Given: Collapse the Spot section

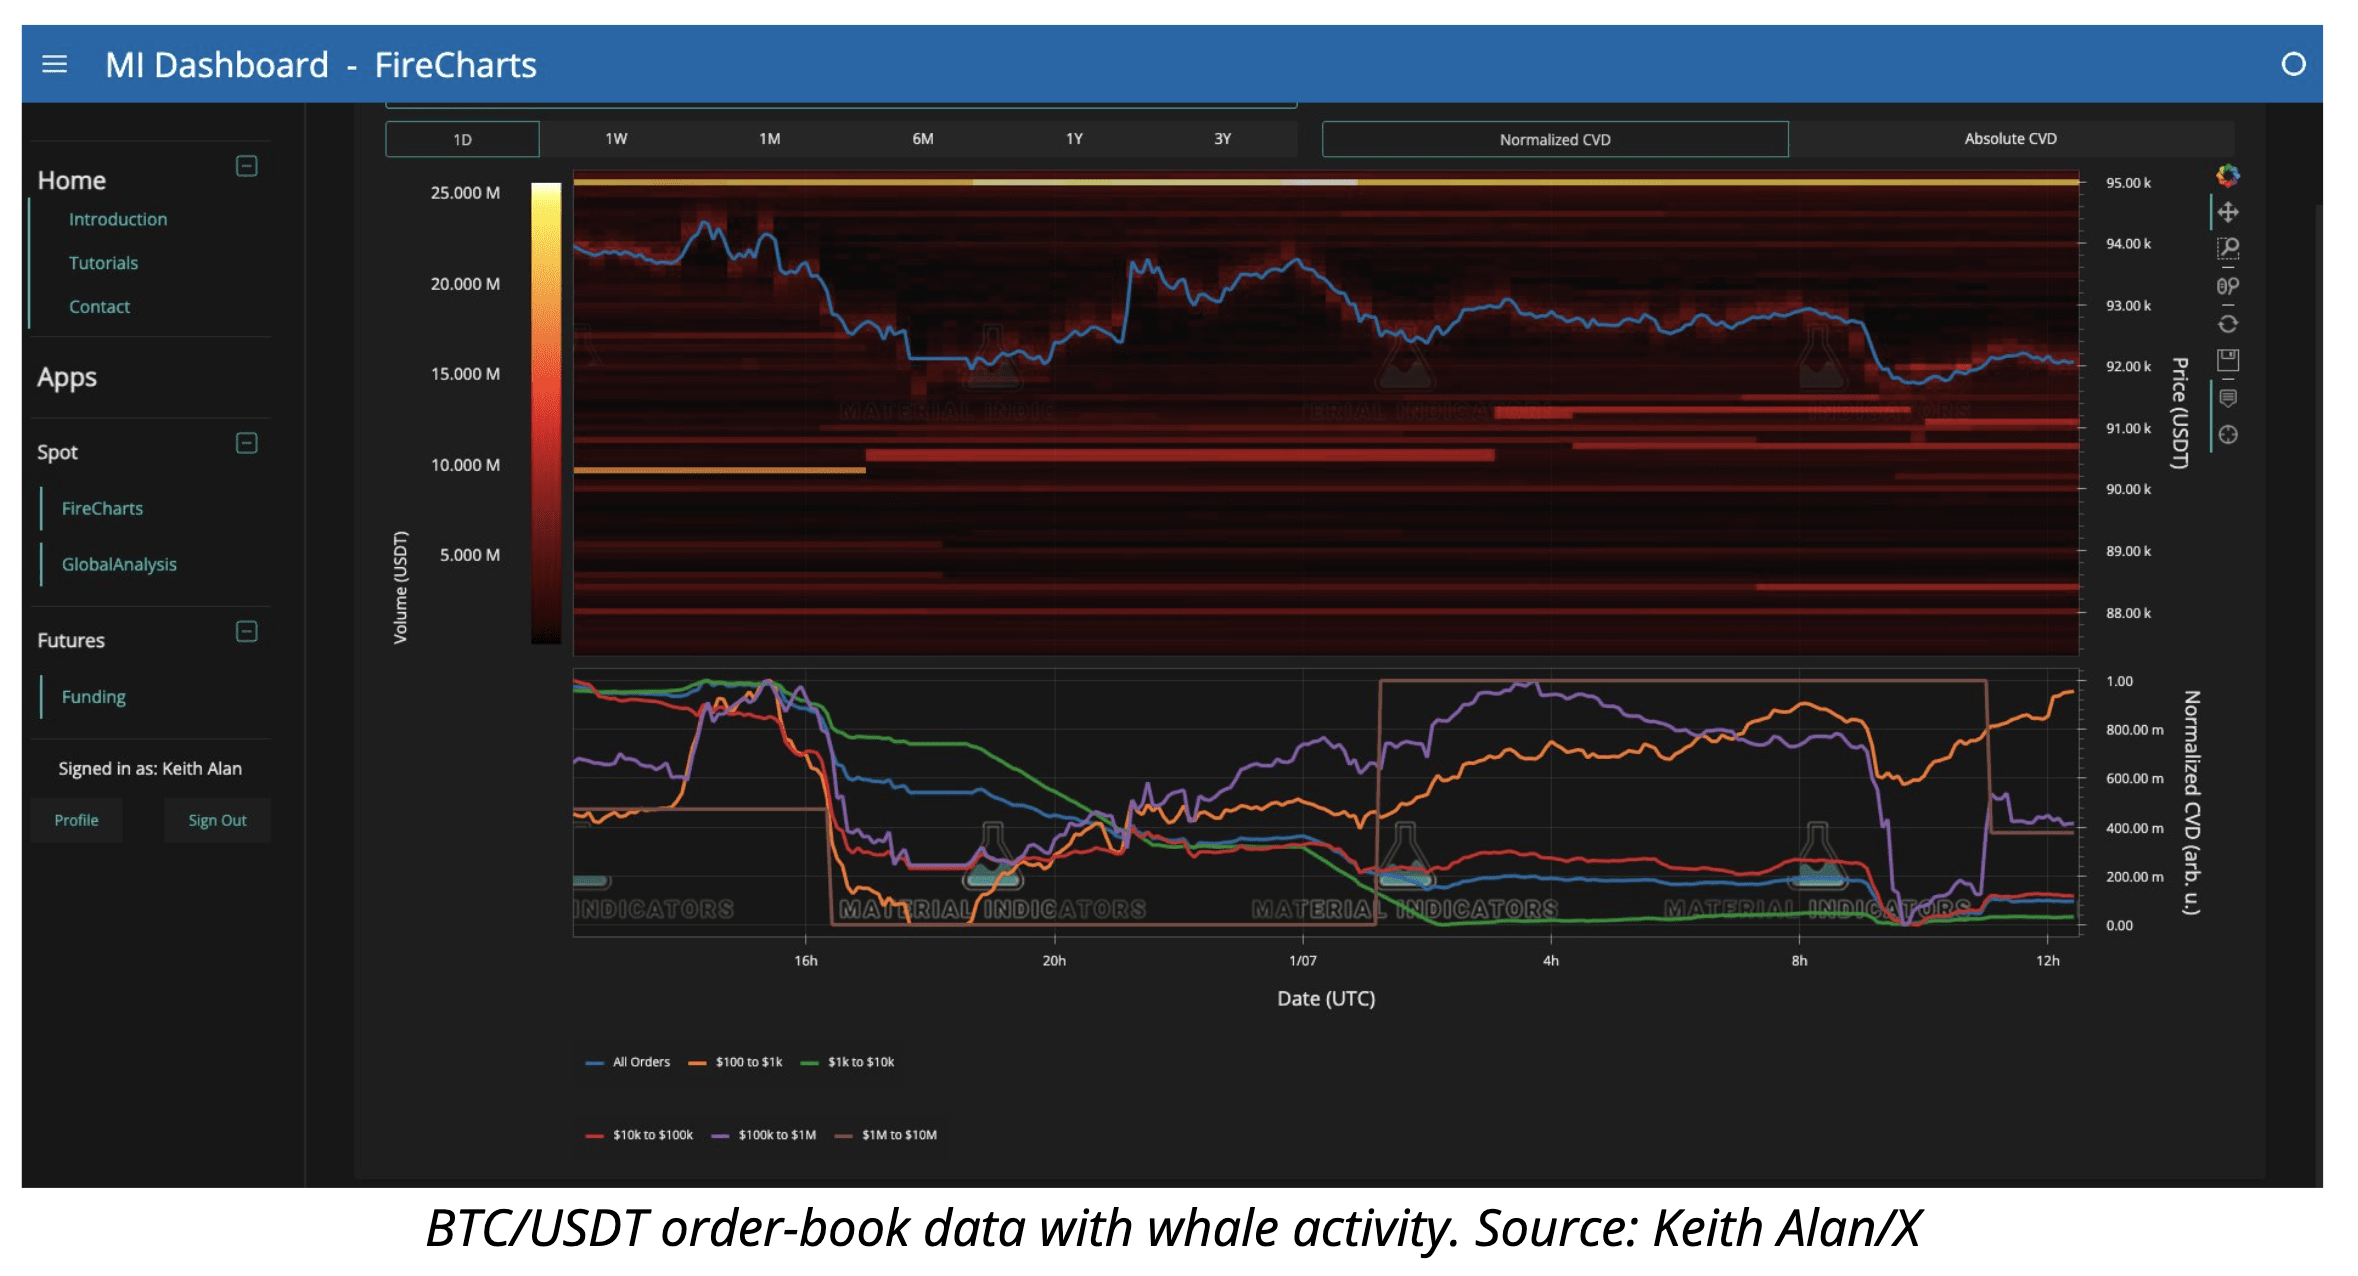Looking at the screenshot, I should 246,443.
